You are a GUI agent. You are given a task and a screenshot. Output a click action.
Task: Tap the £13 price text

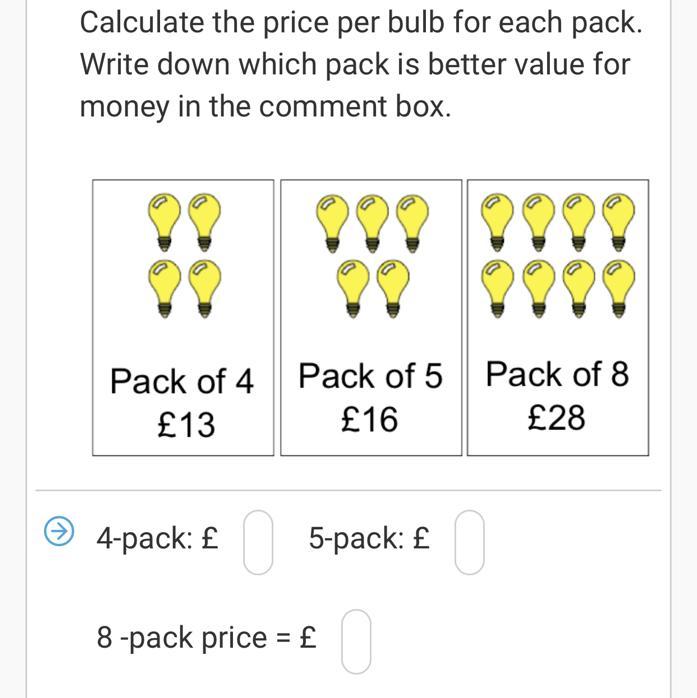[x=186, y=425]
